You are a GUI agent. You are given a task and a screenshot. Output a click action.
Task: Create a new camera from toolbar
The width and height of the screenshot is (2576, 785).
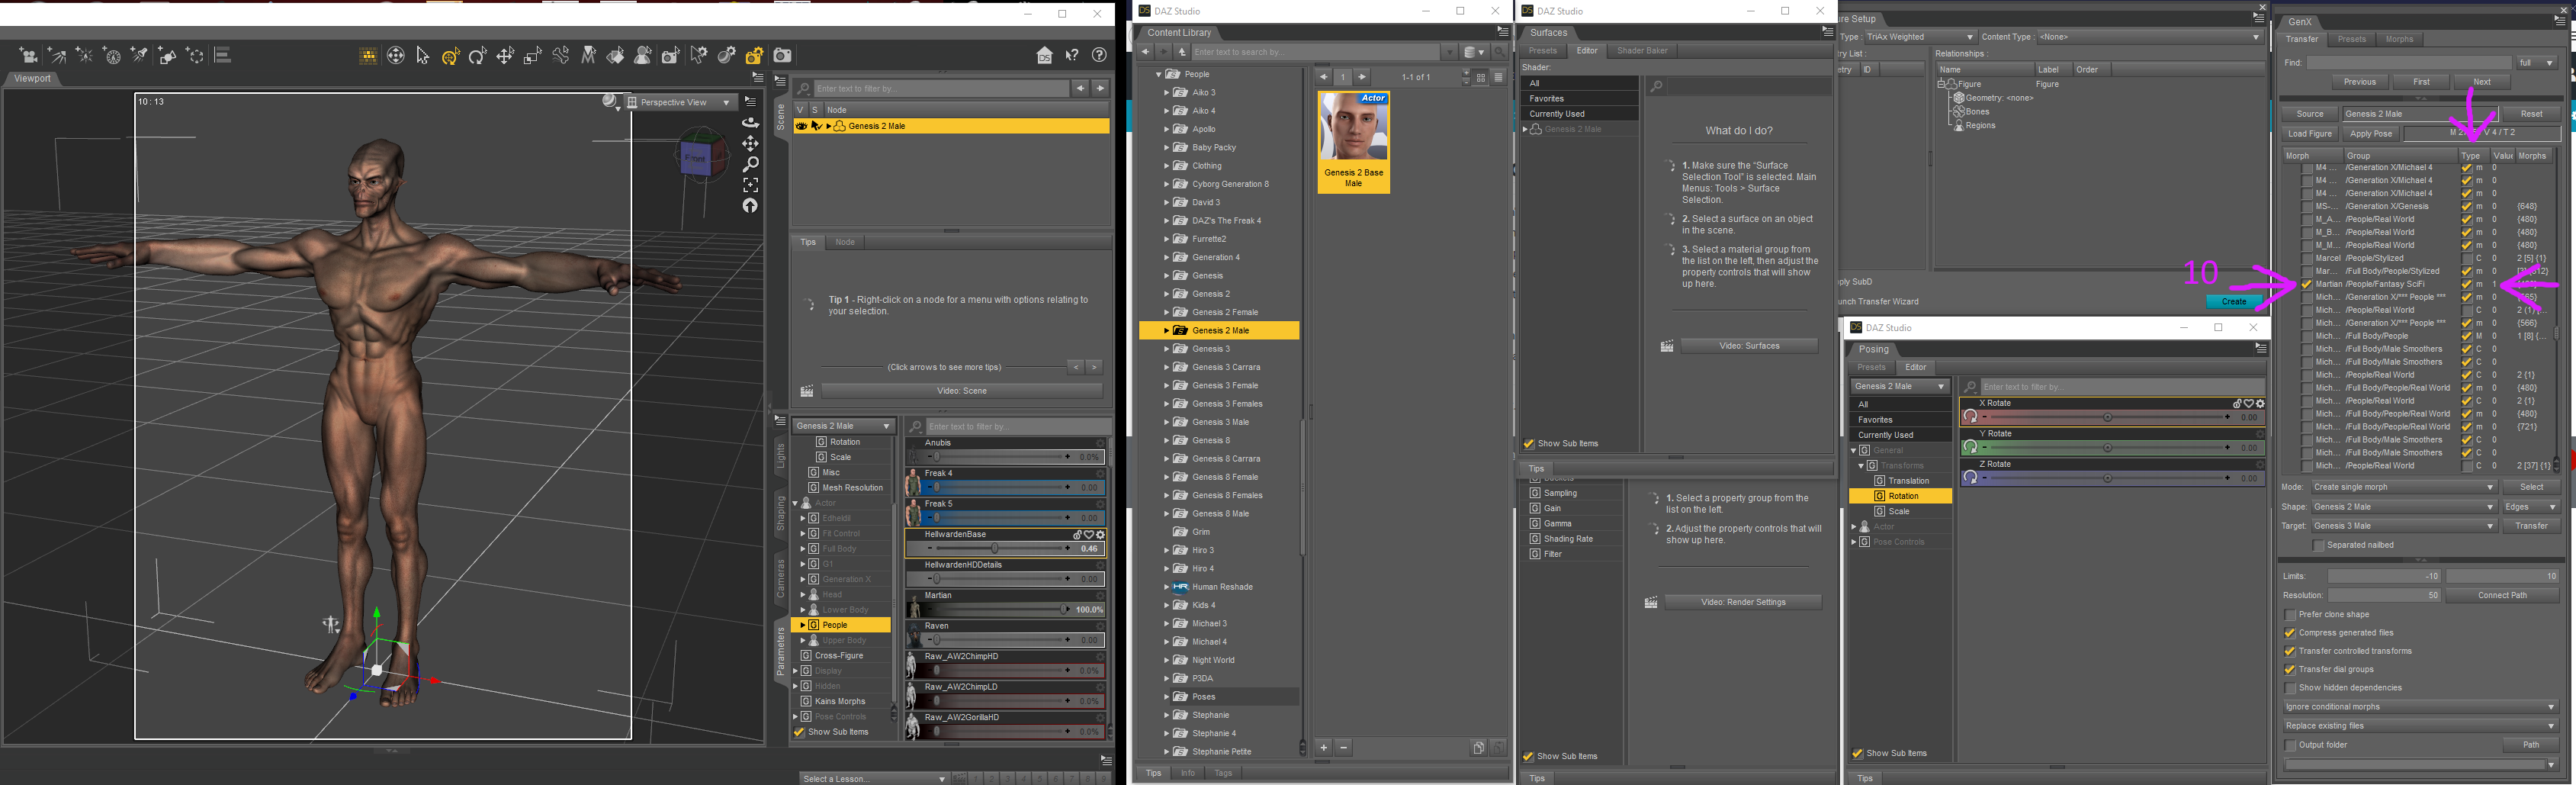coord(28,56)
